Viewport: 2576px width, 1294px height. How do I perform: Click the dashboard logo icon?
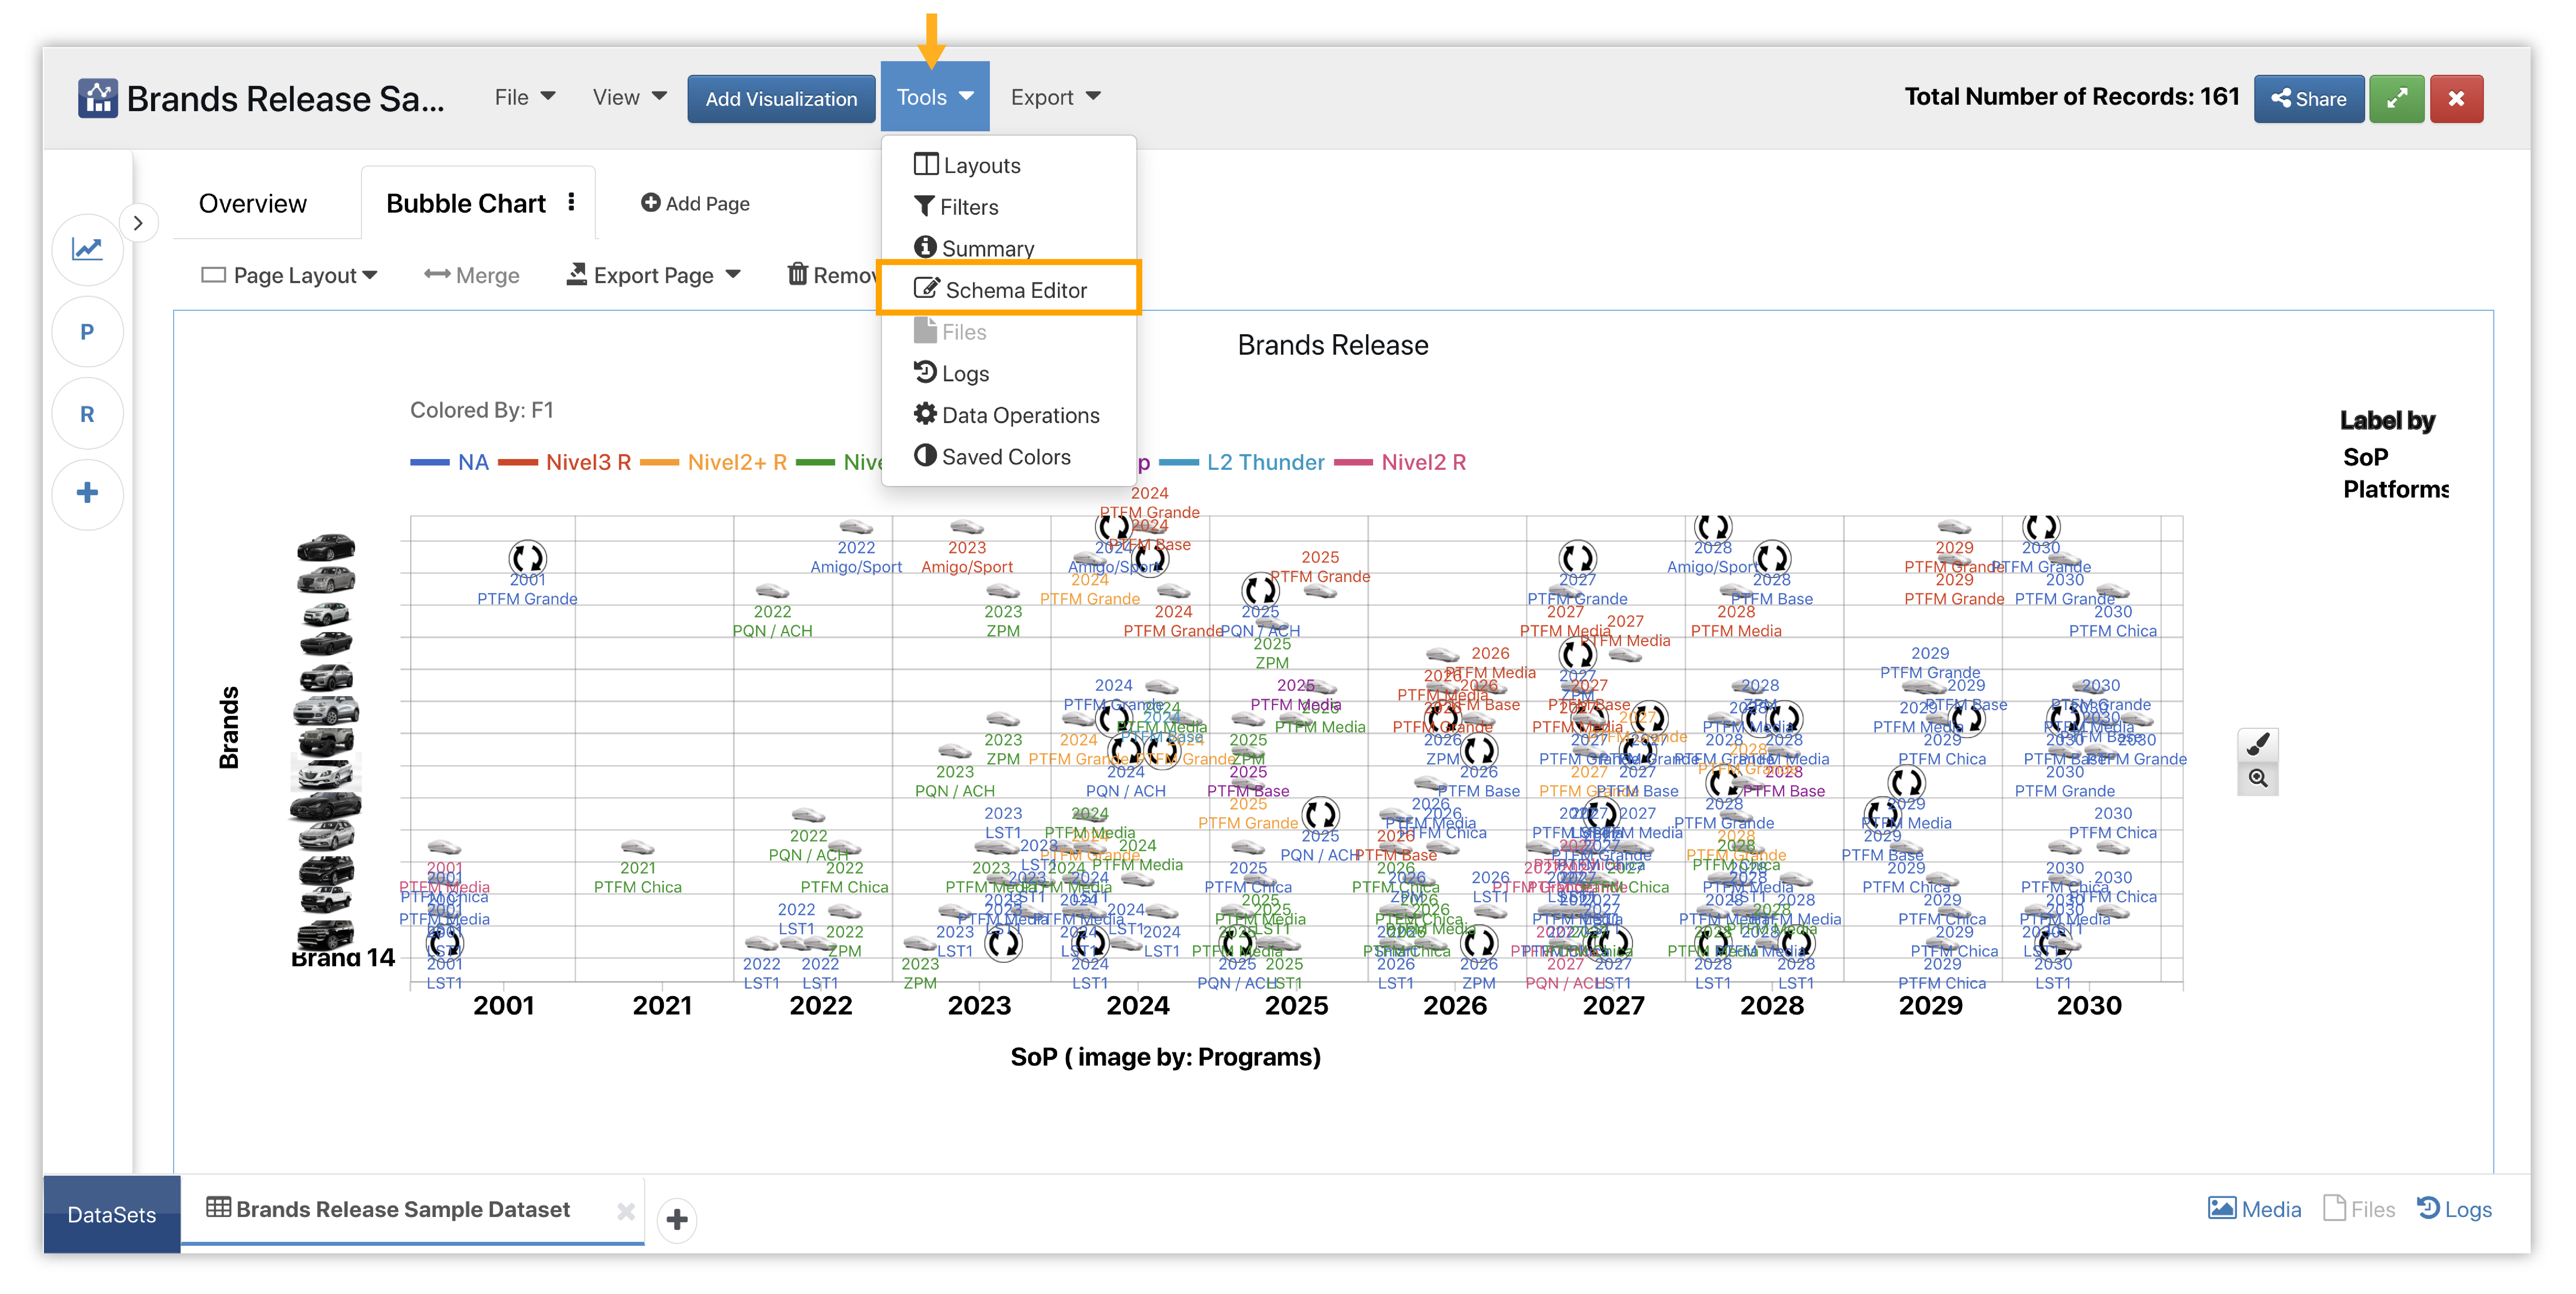point(98,98)
